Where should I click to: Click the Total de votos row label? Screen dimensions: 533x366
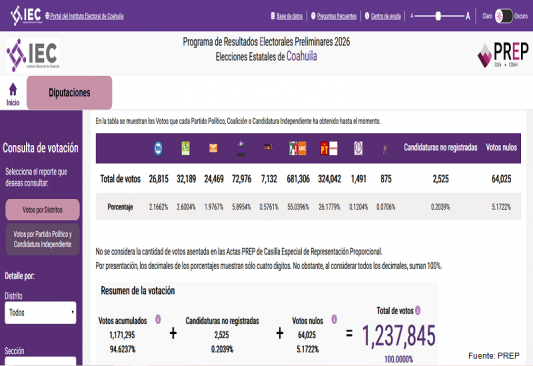tap(120, 179)
